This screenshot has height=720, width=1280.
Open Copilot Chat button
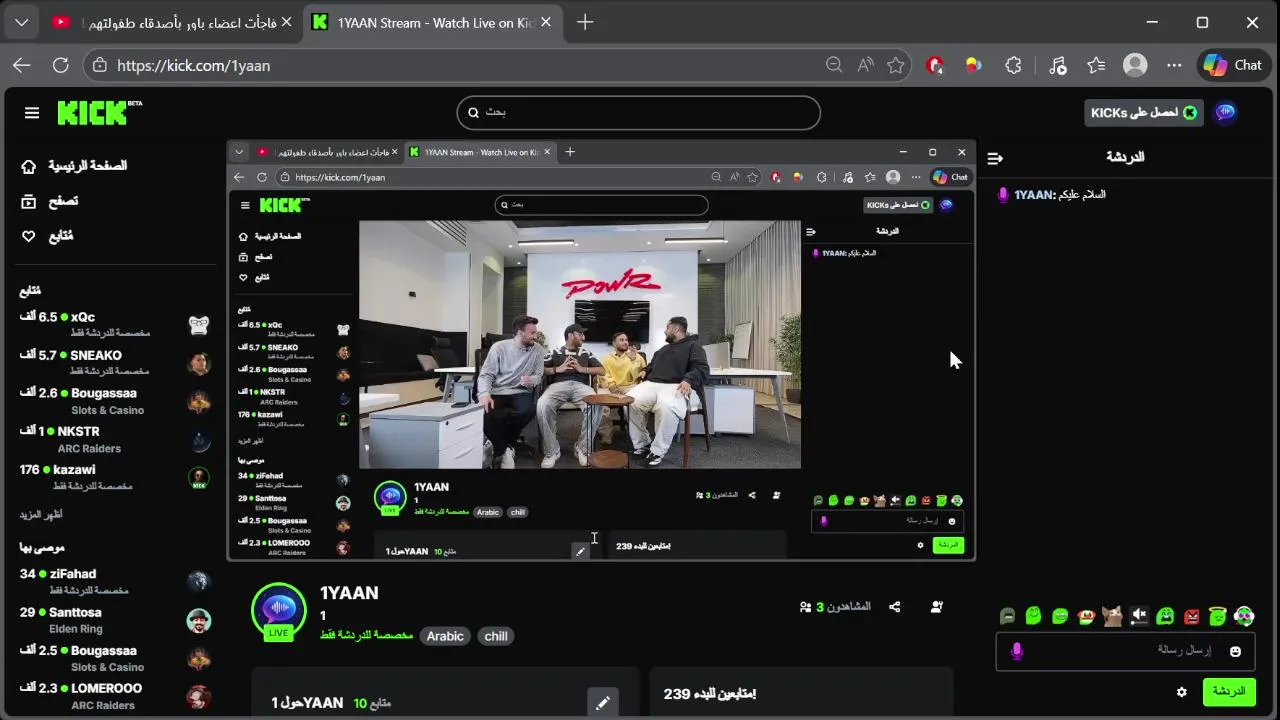[x=1234, y=65]
